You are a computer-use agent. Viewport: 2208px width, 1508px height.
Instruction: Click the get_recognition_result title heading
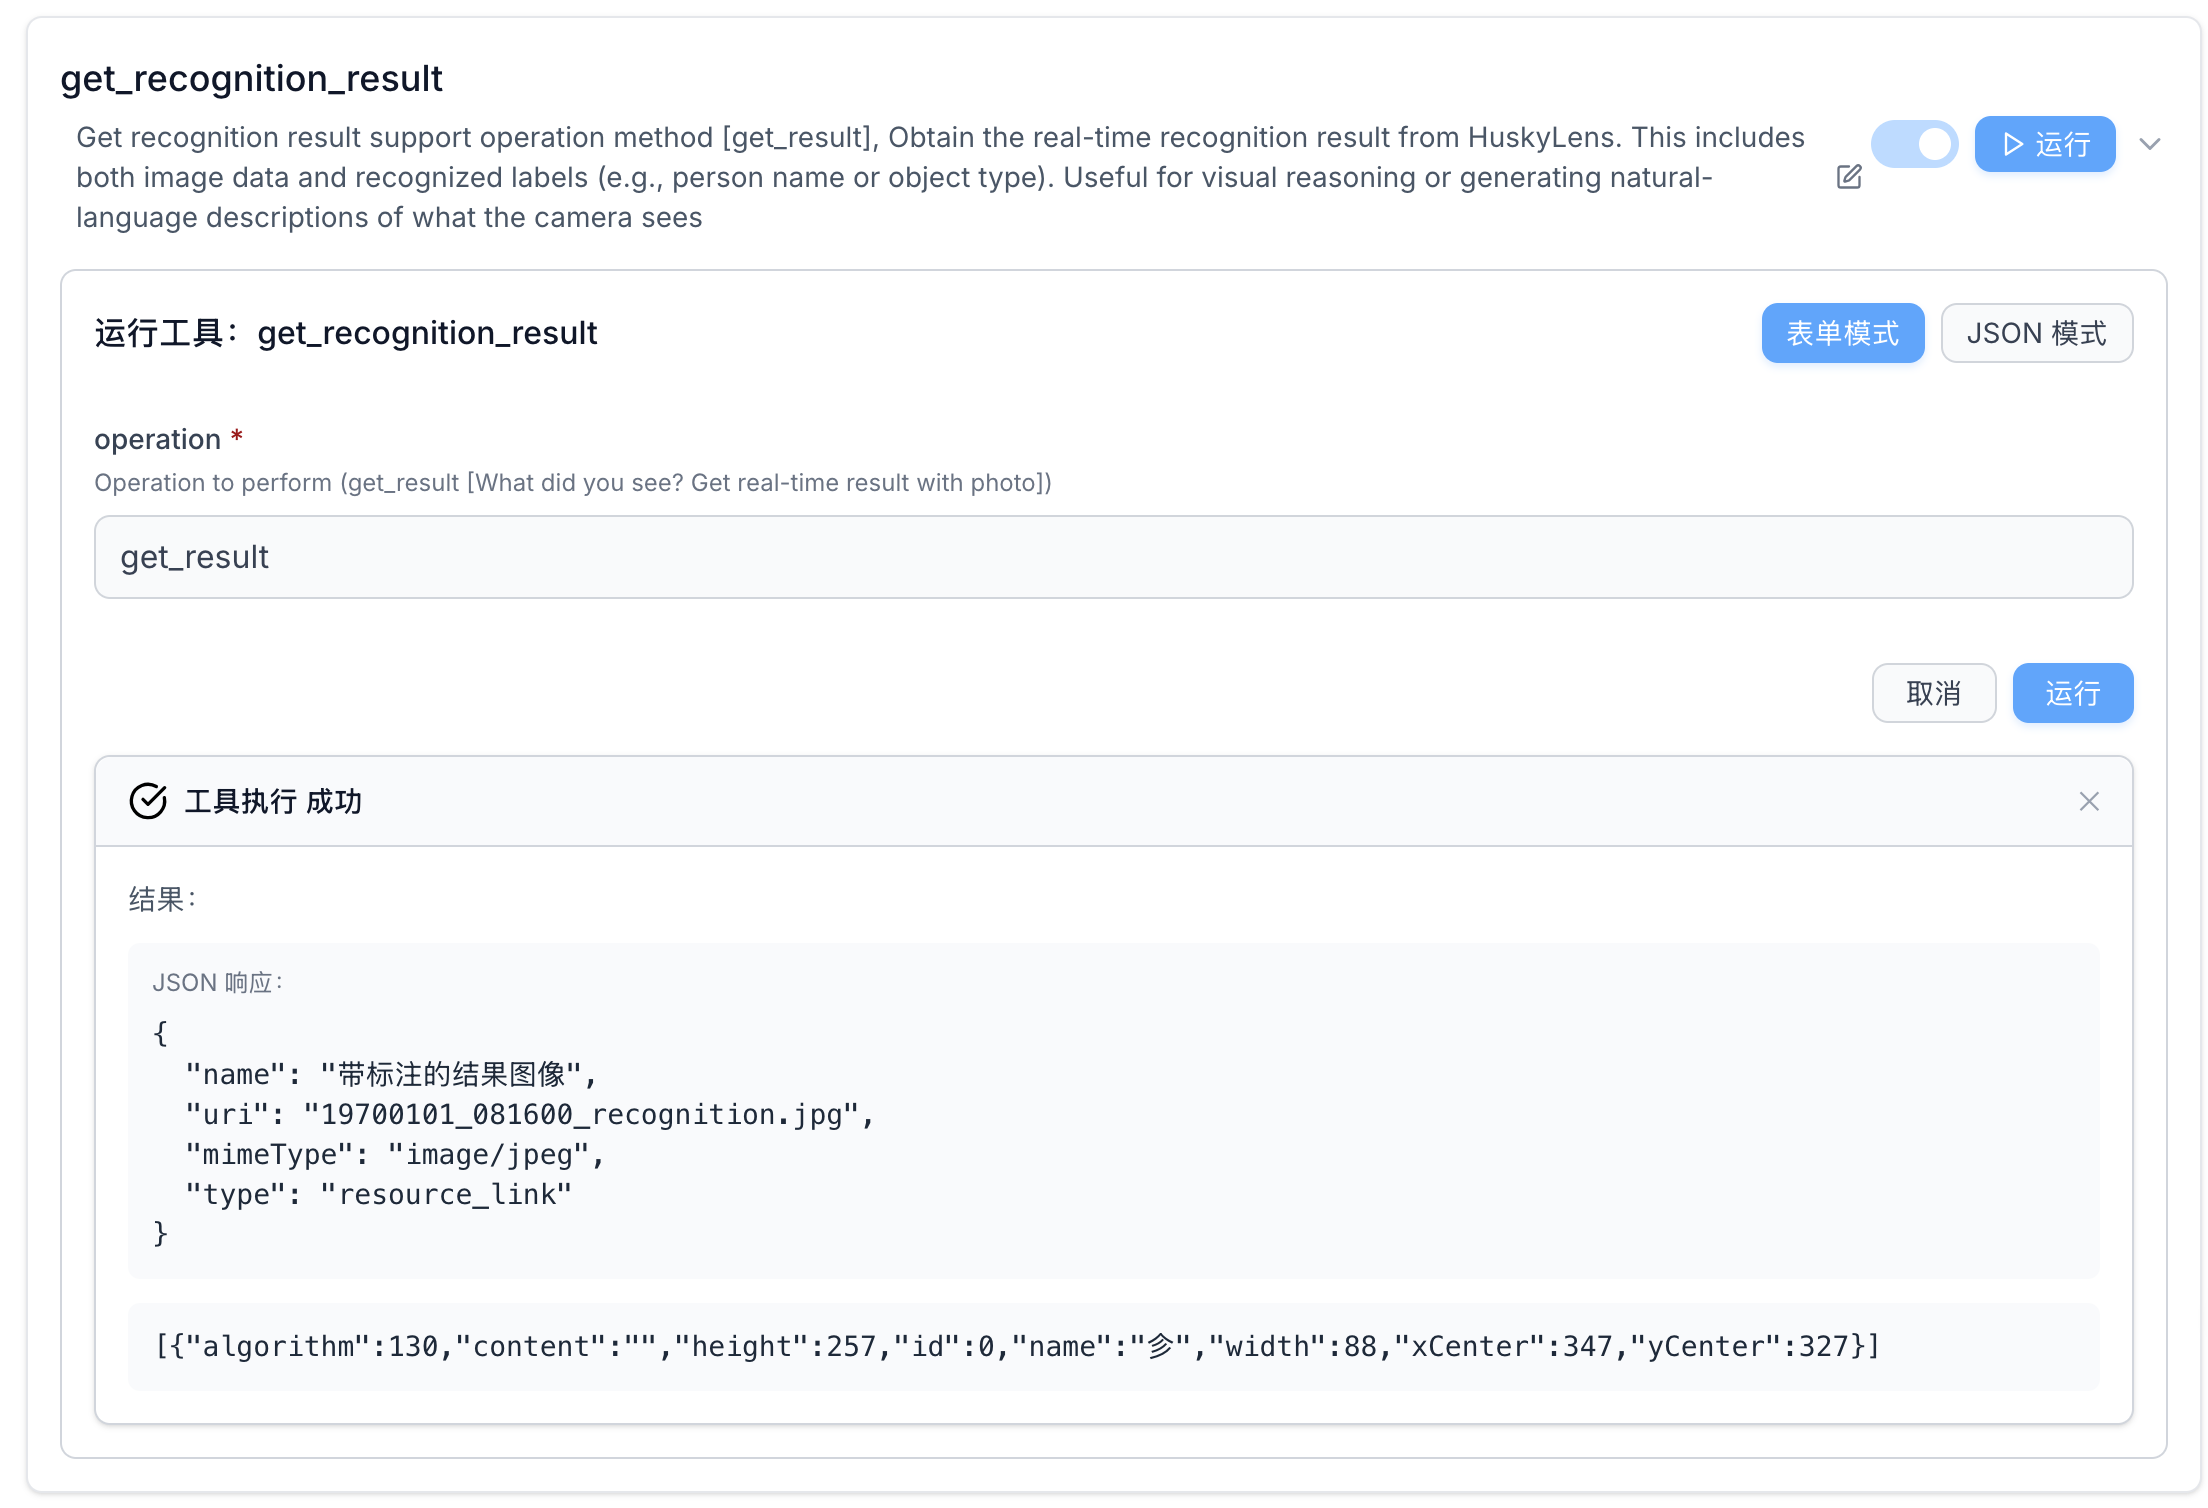click(251, 79)
